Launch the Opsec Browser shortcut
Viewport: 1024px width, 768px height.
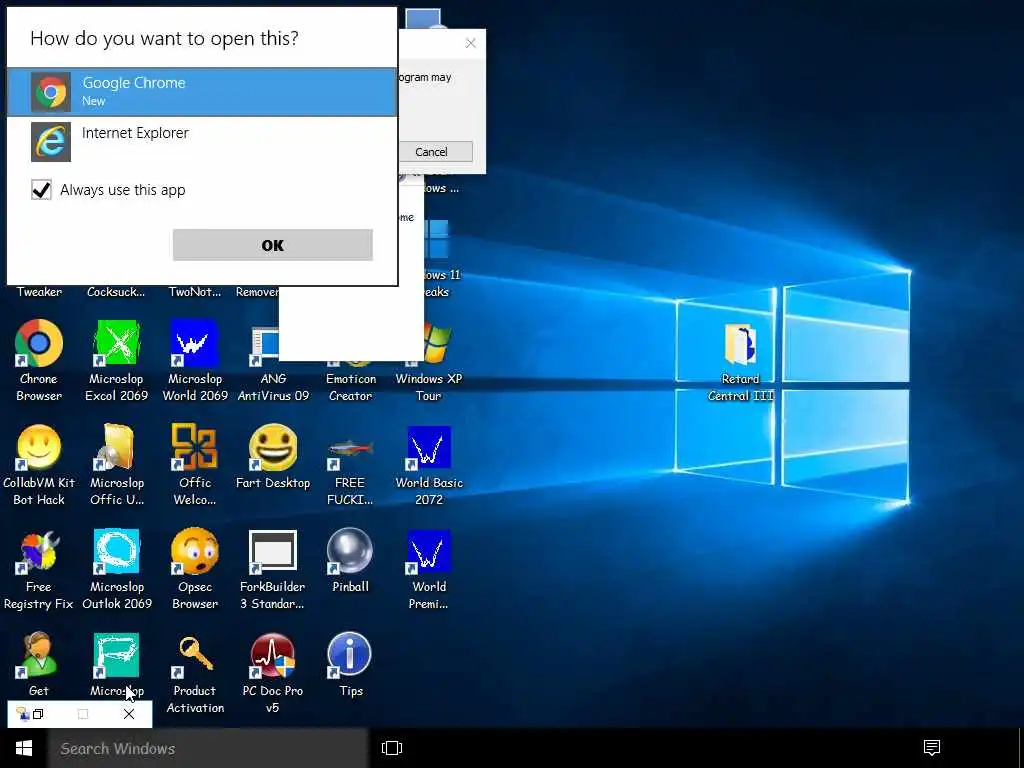(x=195, y=568)
